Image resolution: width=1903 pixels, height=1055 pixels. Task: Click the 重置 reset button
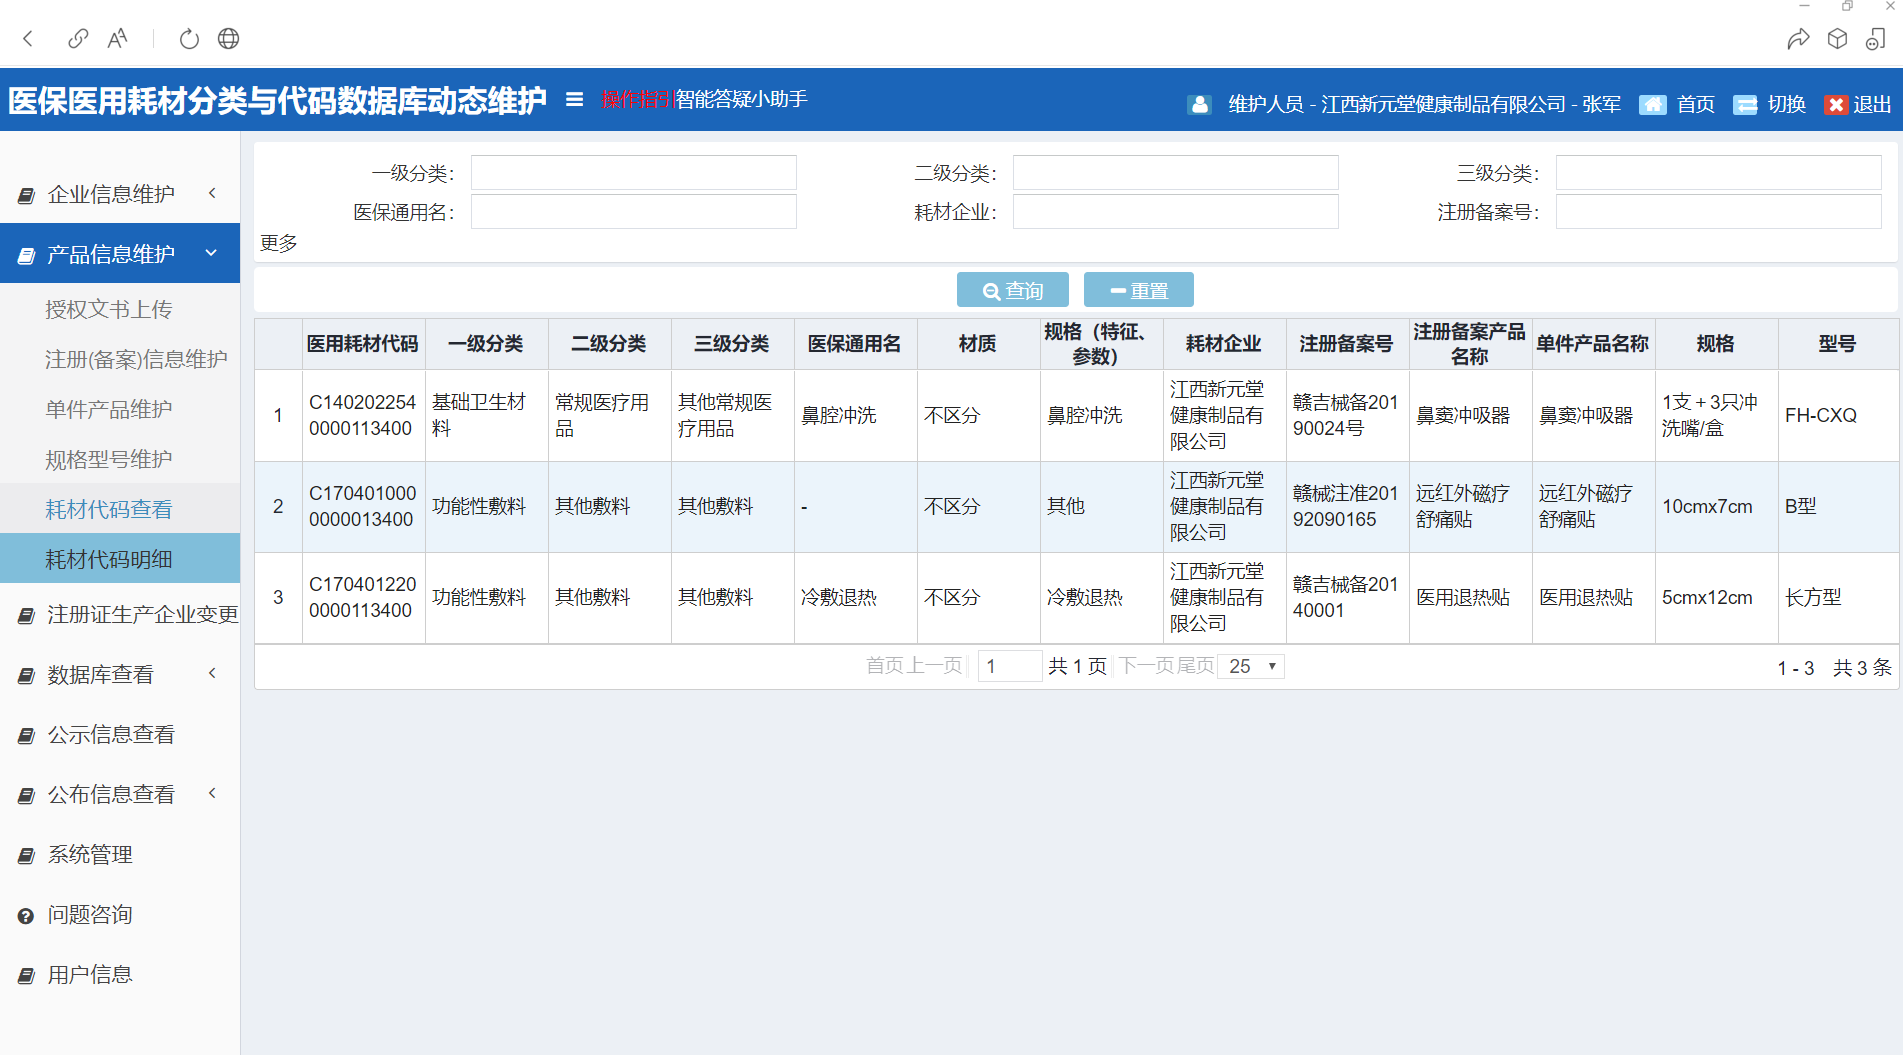pos(1138,290)
